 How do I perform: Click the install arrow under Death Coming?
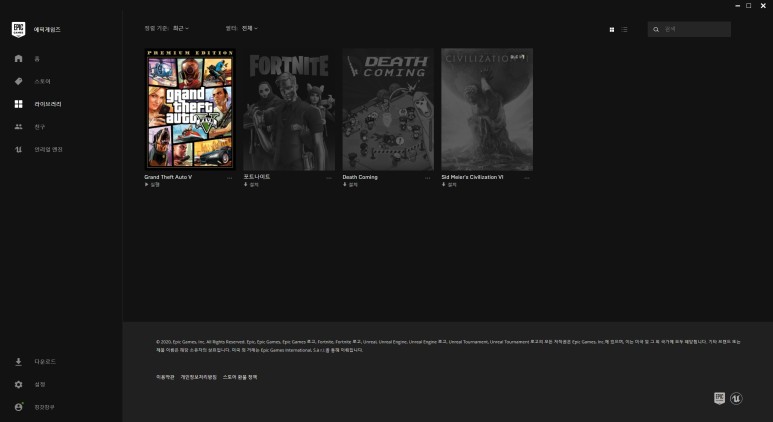[x=345, y=184]
